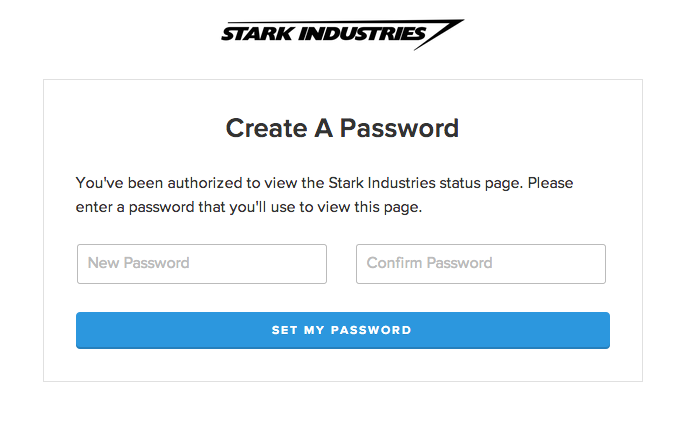689x441 pixels.
Task: Select the authorization message paragraph
Action: (324, 195)
